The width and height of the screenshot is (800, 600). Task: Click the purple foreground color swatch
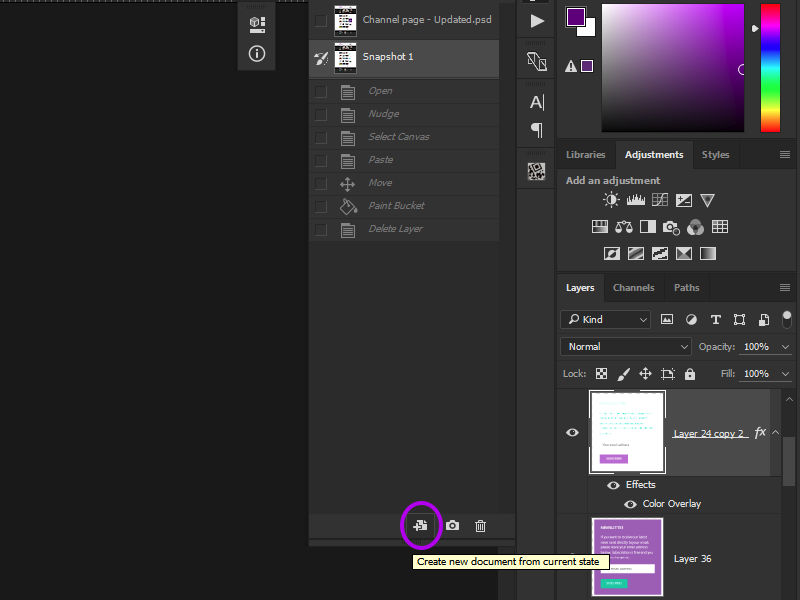(x=575, y=17)
